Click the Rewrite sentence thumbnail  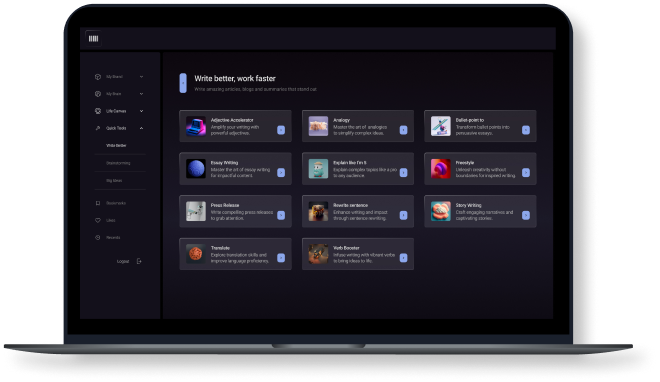[318, 211]
